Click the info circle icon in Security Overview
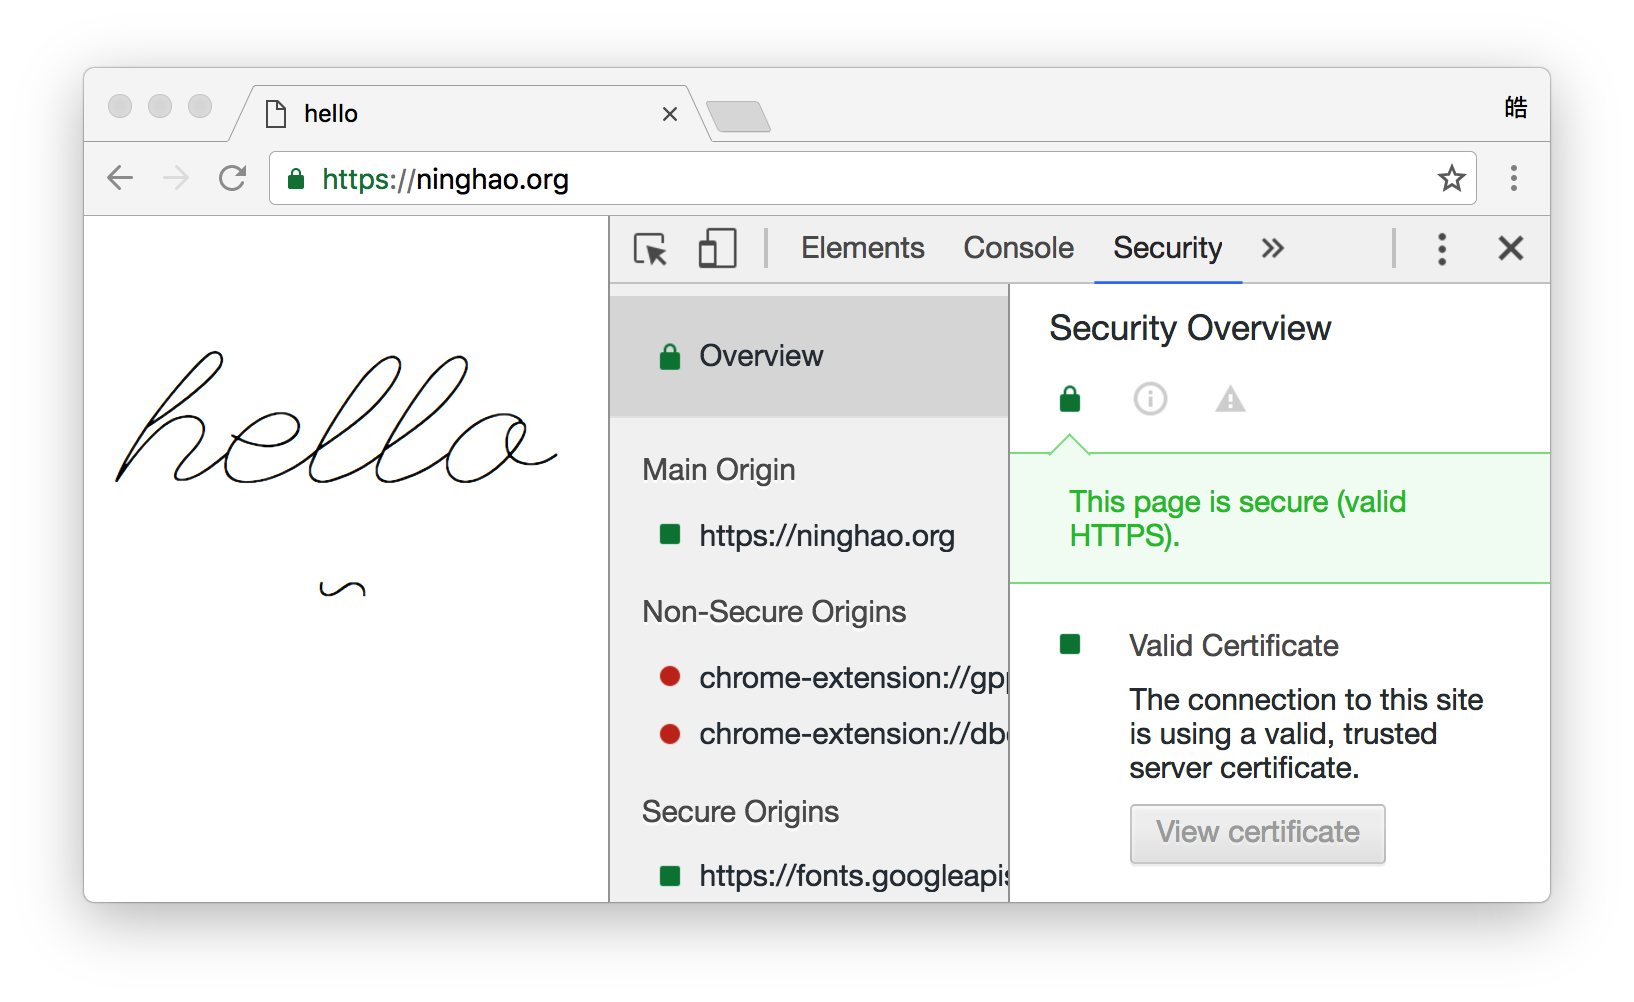The height and width of the screenshot is (1002, 1634). [x=1150, y=399]
